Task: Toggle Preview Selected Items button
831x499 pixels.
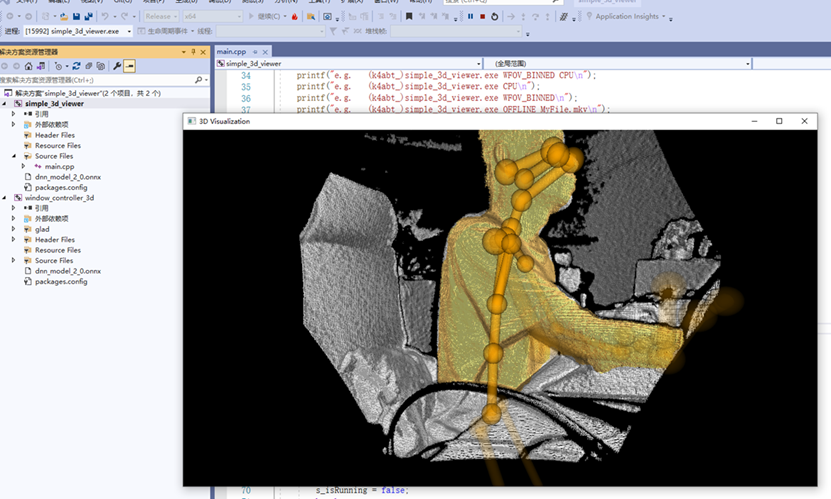Action: (130, 66)
